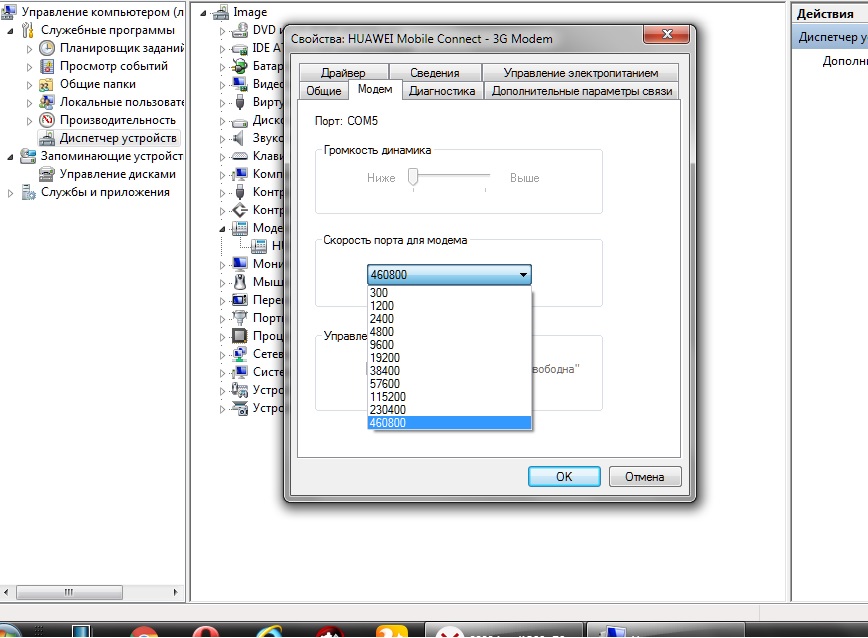
Task: Expand the DVD drives category
Action: pyautogui.click(x=222, y=31)
